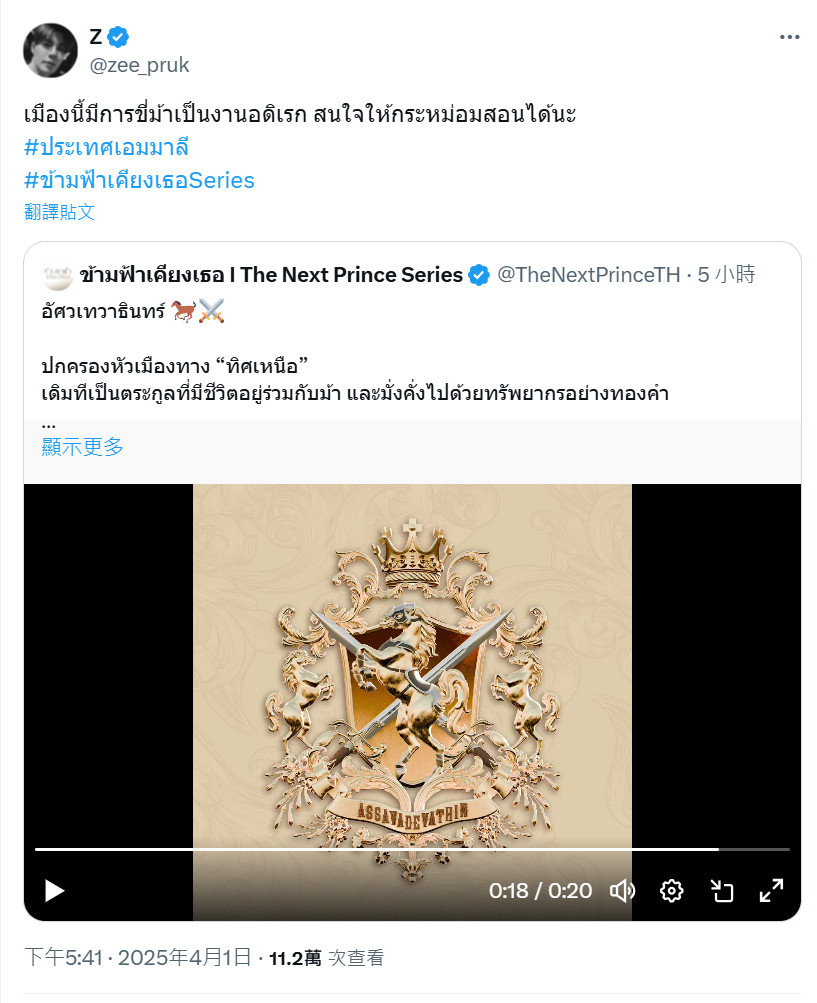
Task: Open hashtag #ประเทศเอมมาลี
Action: point(106,147)
